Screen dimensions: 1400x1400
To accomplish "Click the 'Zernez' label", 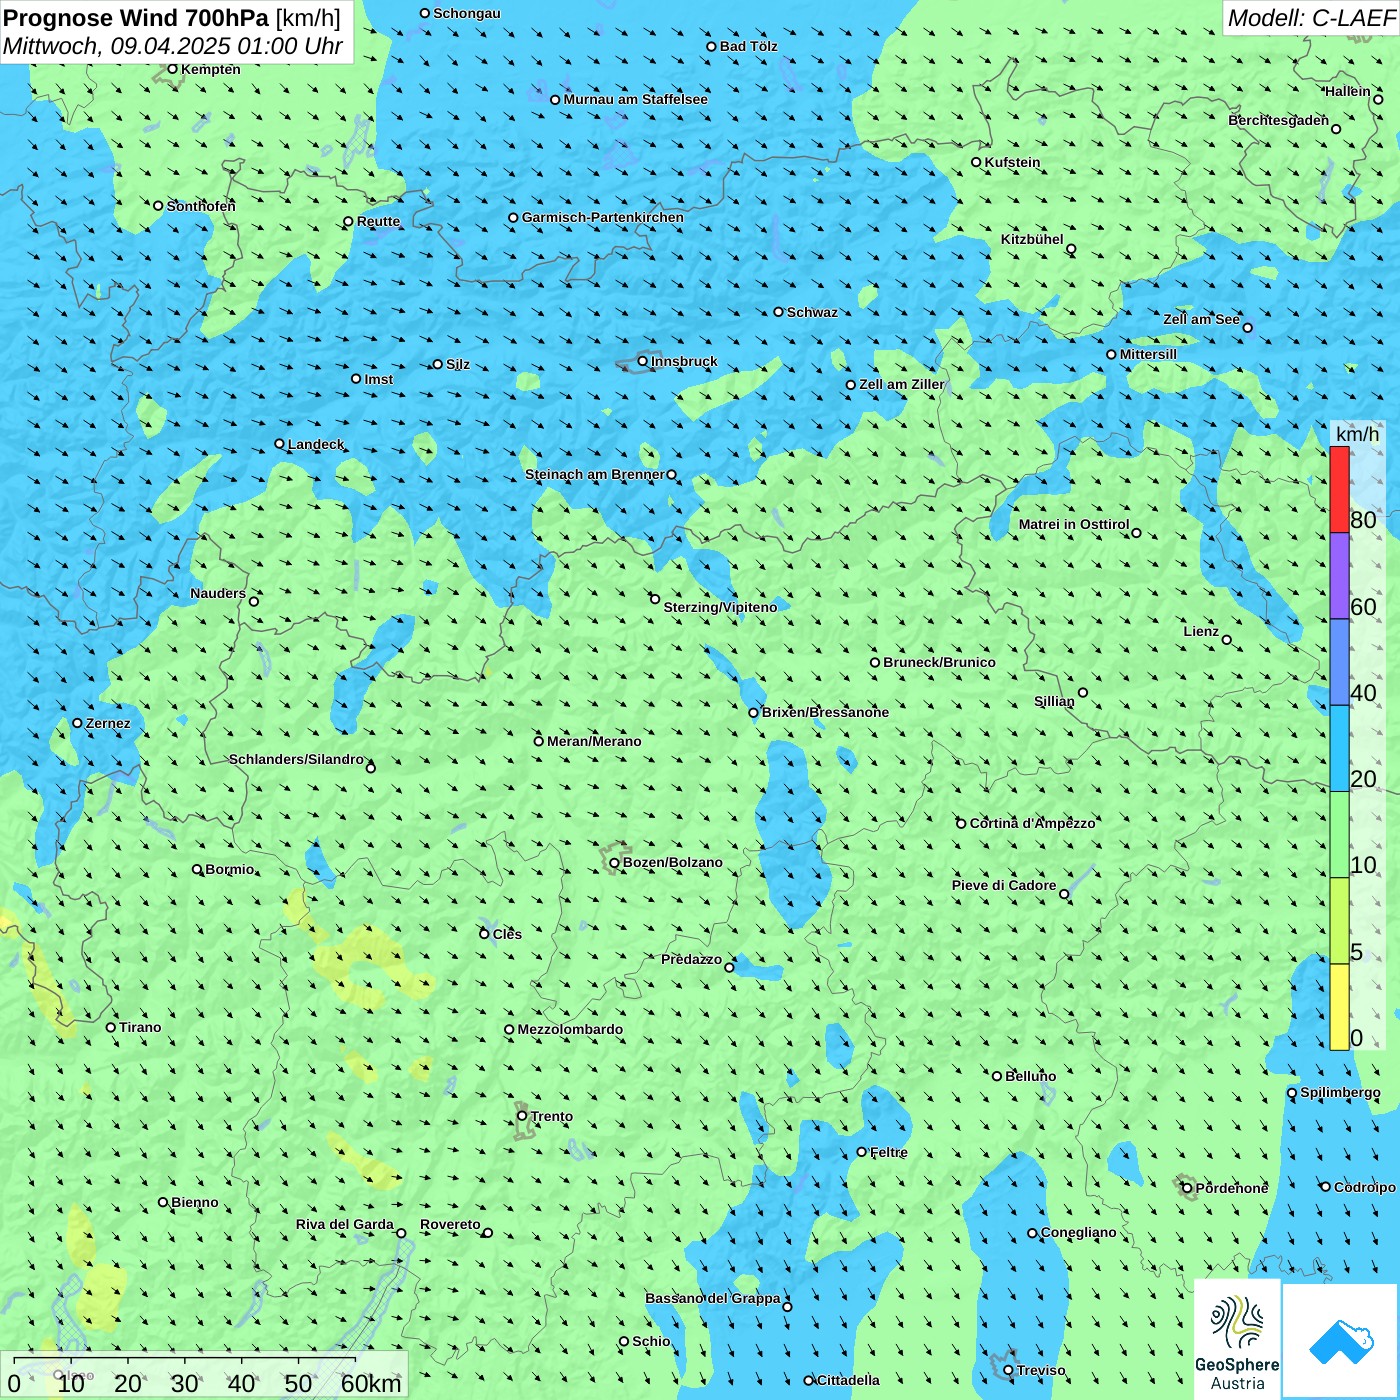I will [108, 723].
